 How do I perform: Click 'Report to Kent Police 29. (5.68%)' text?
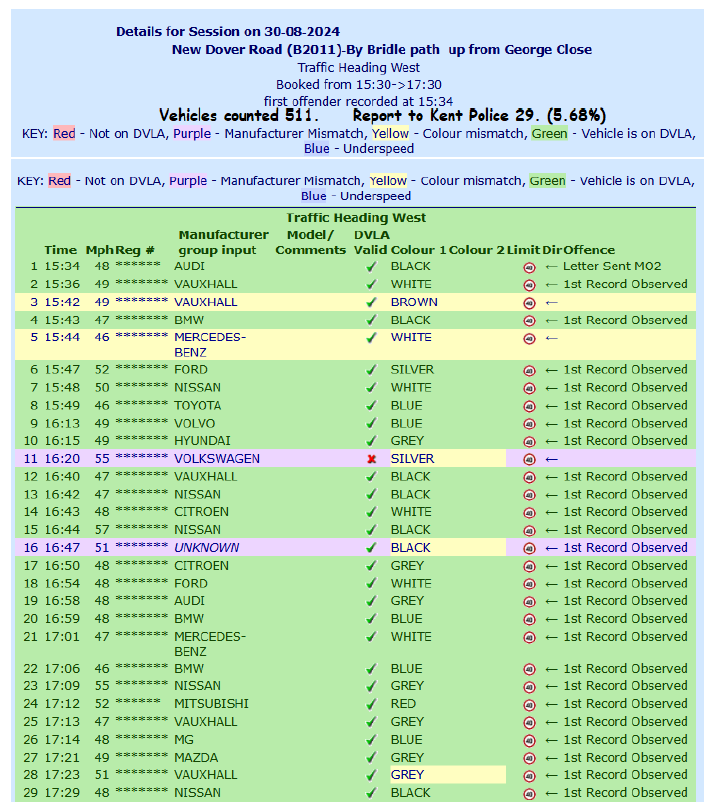tap(479, 115)
